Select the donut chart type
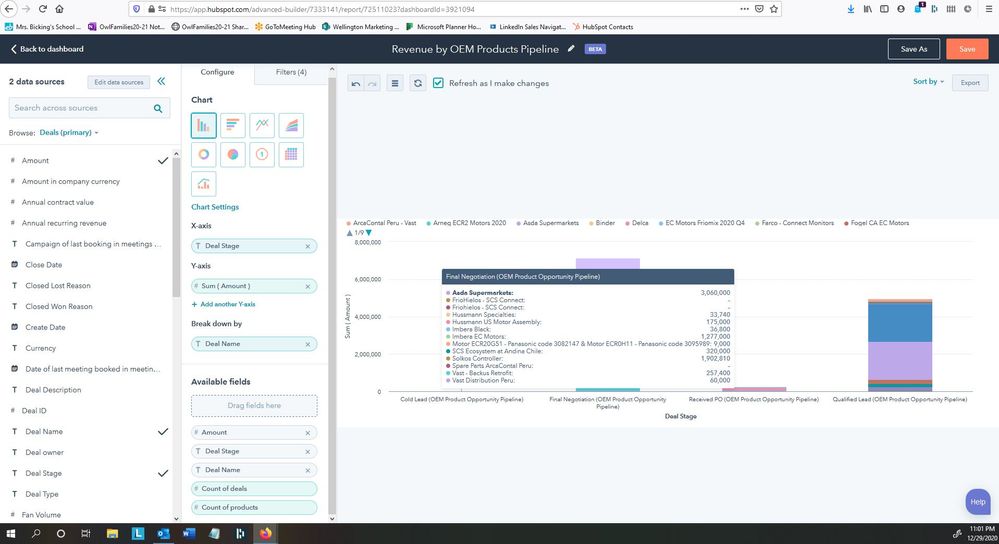The width and height of the screenshot is (999, 544). [x=203, y=154]
